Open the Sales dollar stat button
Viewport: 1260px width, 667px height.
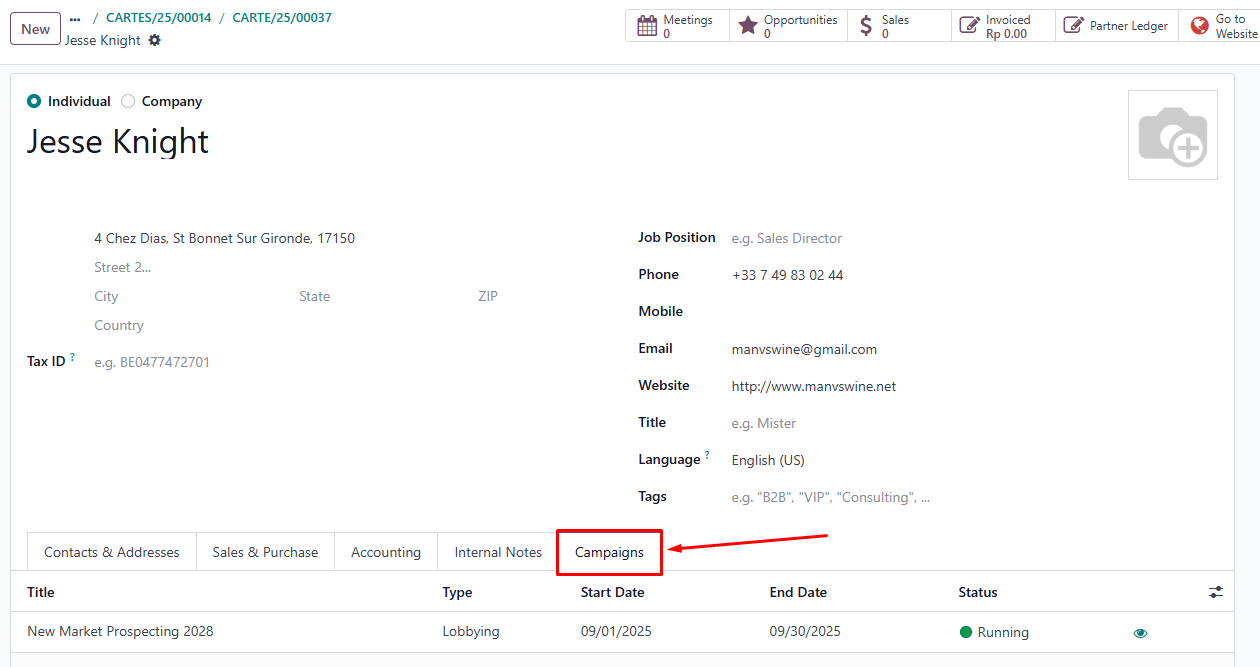click(x=866, y=26)
